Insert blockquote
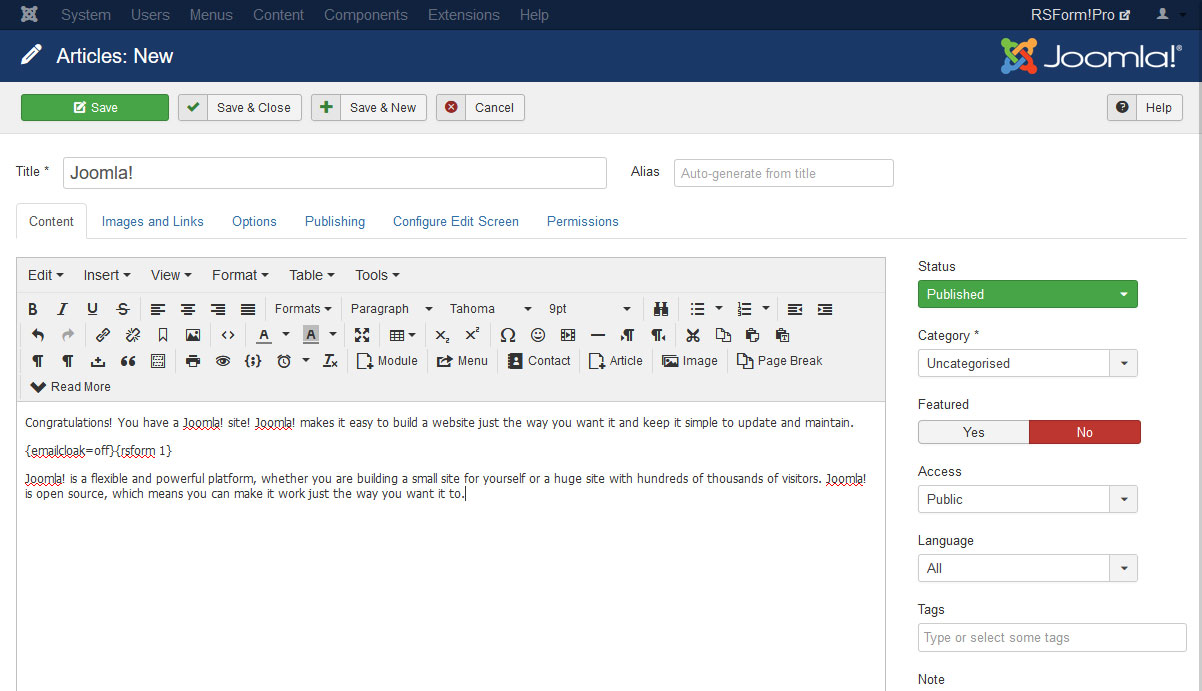Screen dimensions: 1202x691 pos(128,361)
